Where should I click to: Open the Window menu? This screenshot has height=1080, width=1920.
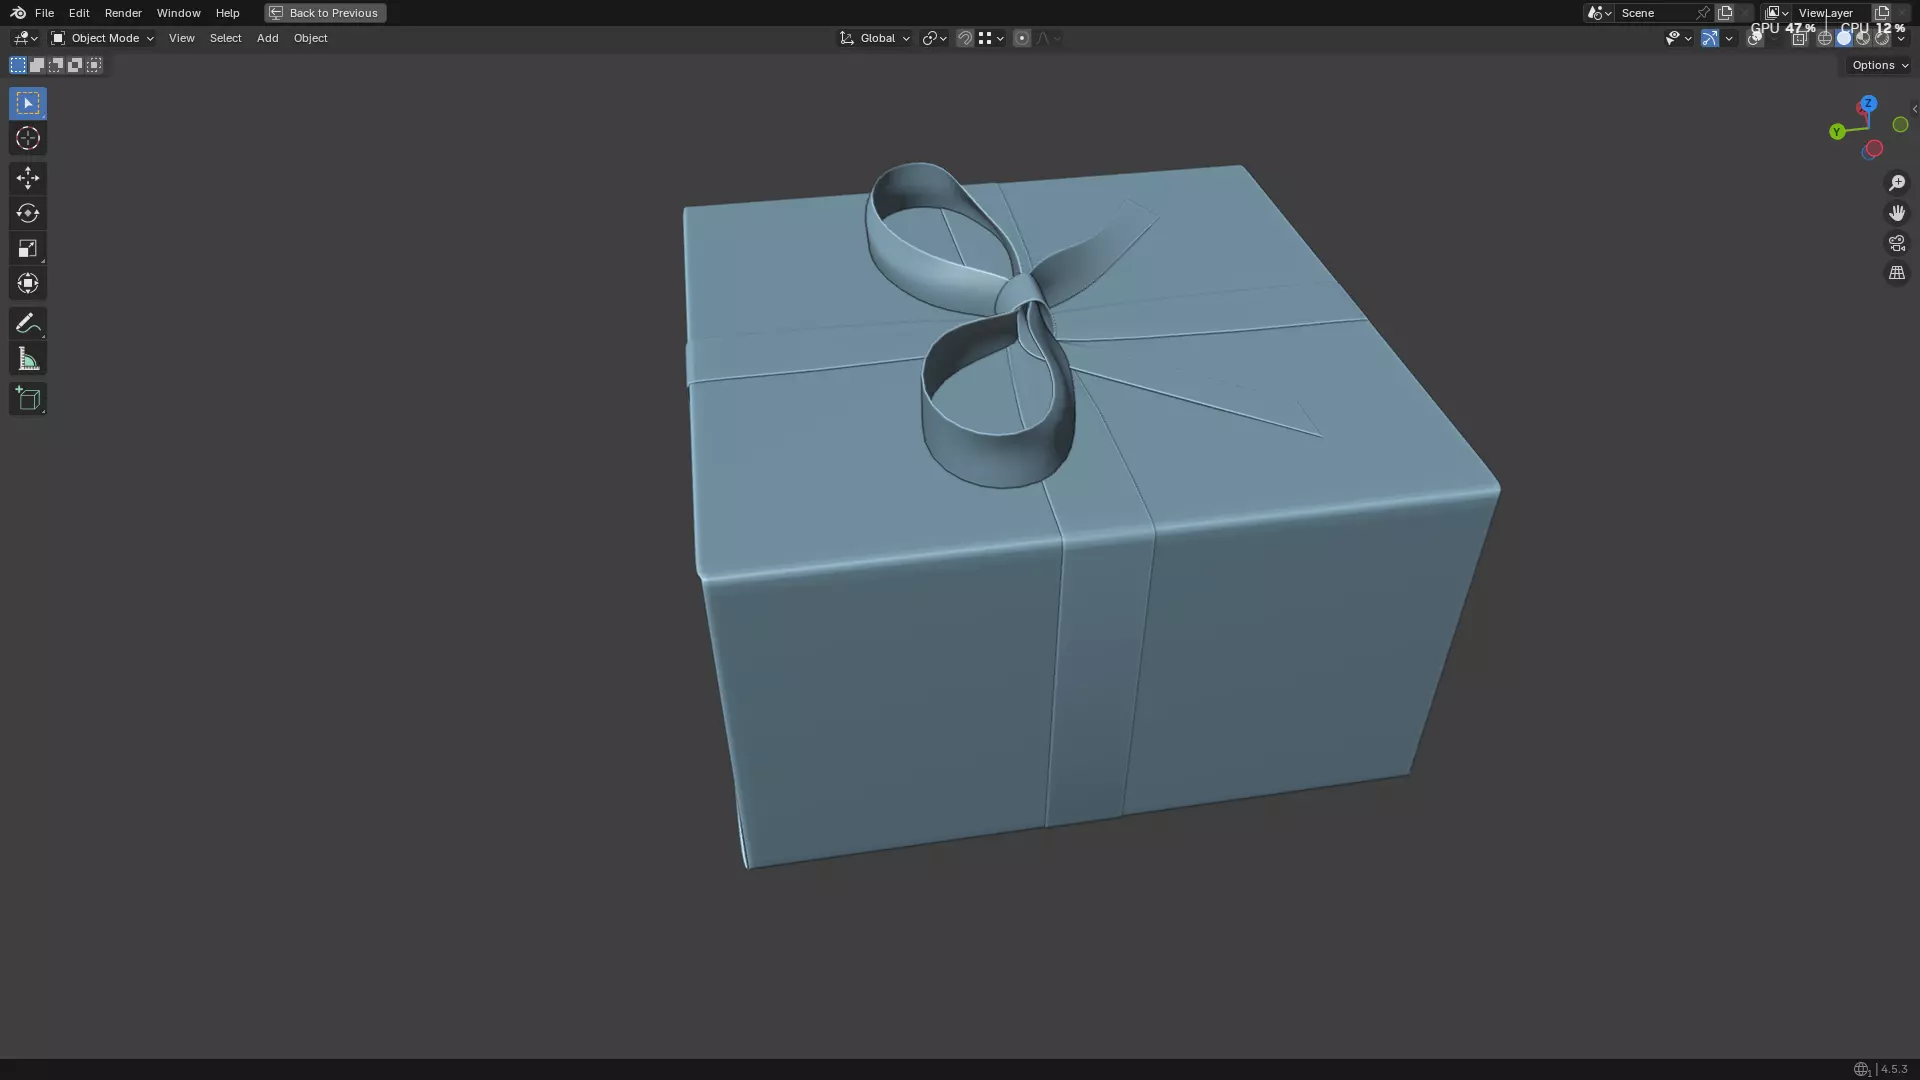point(178,13)
